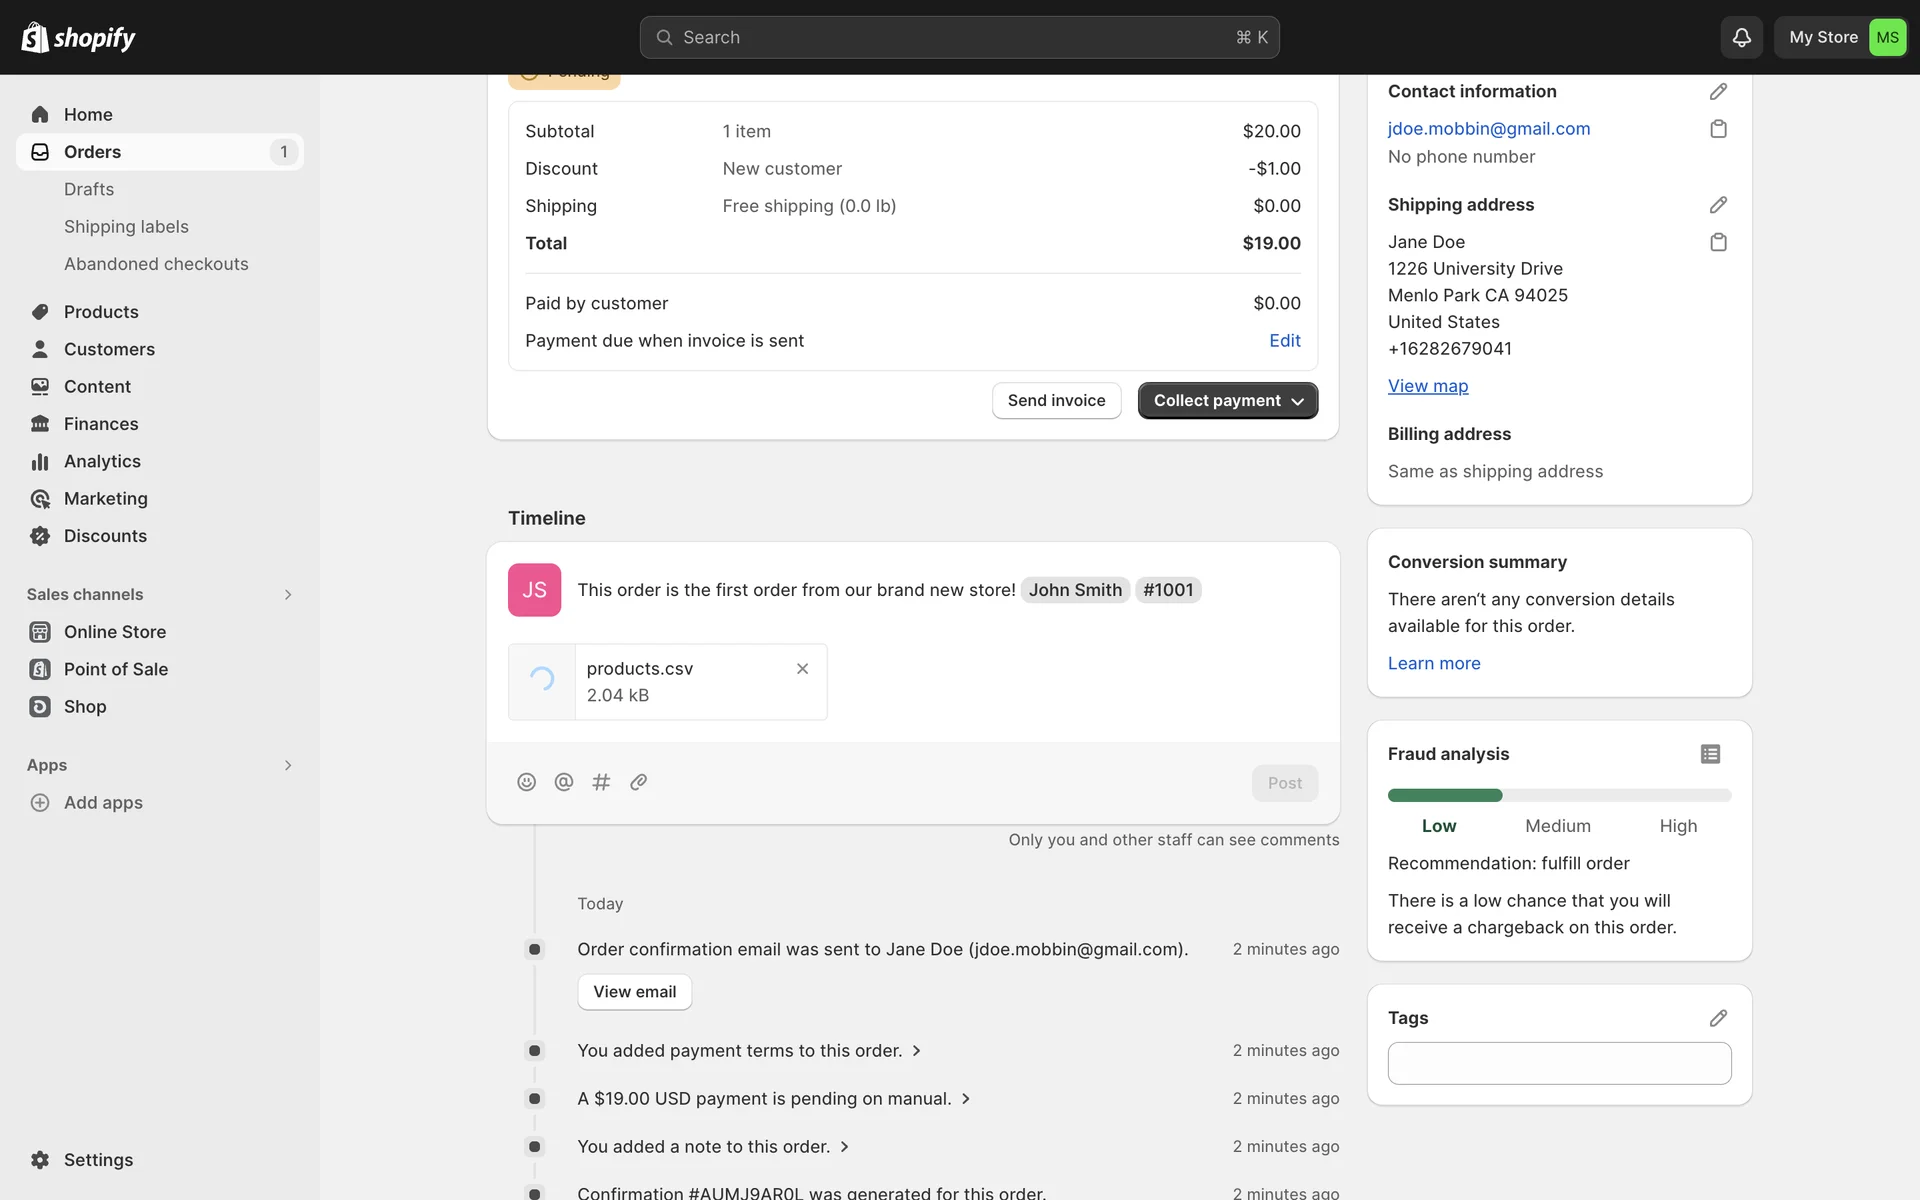Open Collect payment dropdown
The image size is (1920, 1200).
(x=1227, y=401)
